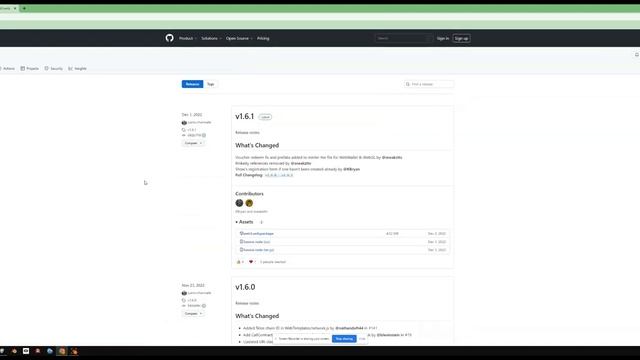This screenshot has height=360, width=640.
Task: Open the Pricing page link
Action: point(263,38)
